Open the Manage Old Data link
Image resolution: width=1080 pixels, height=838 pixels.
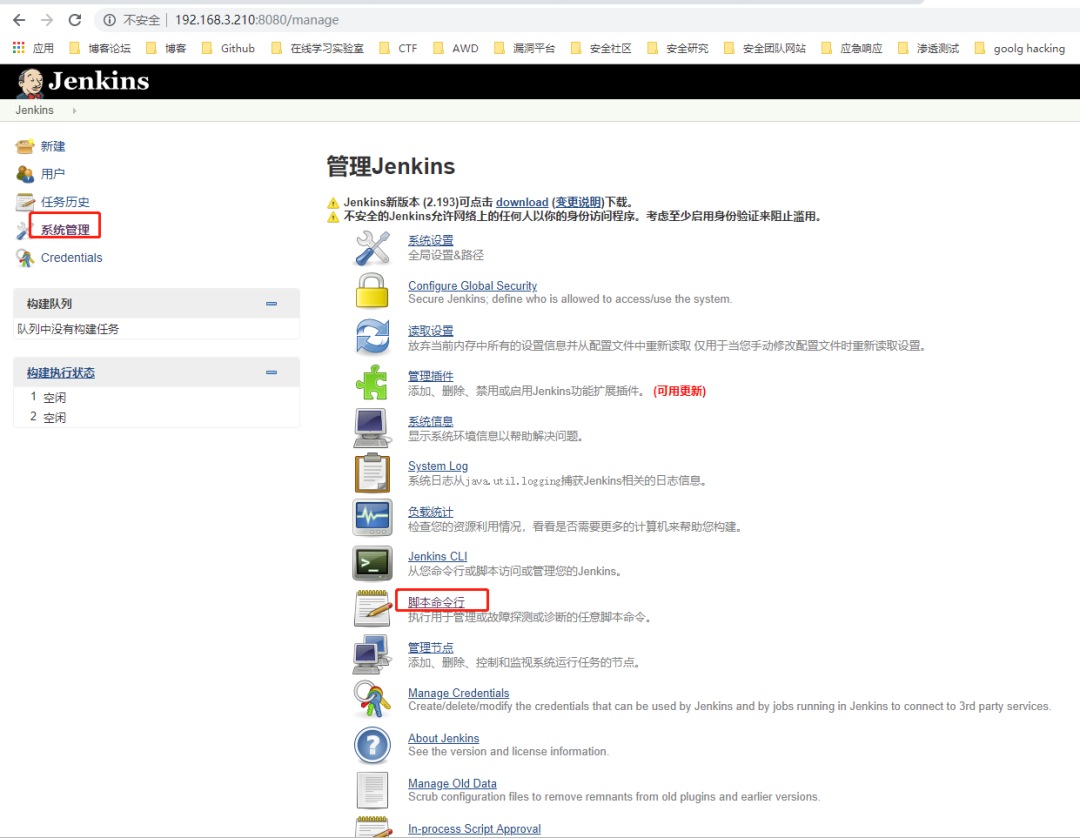[453, 784]
